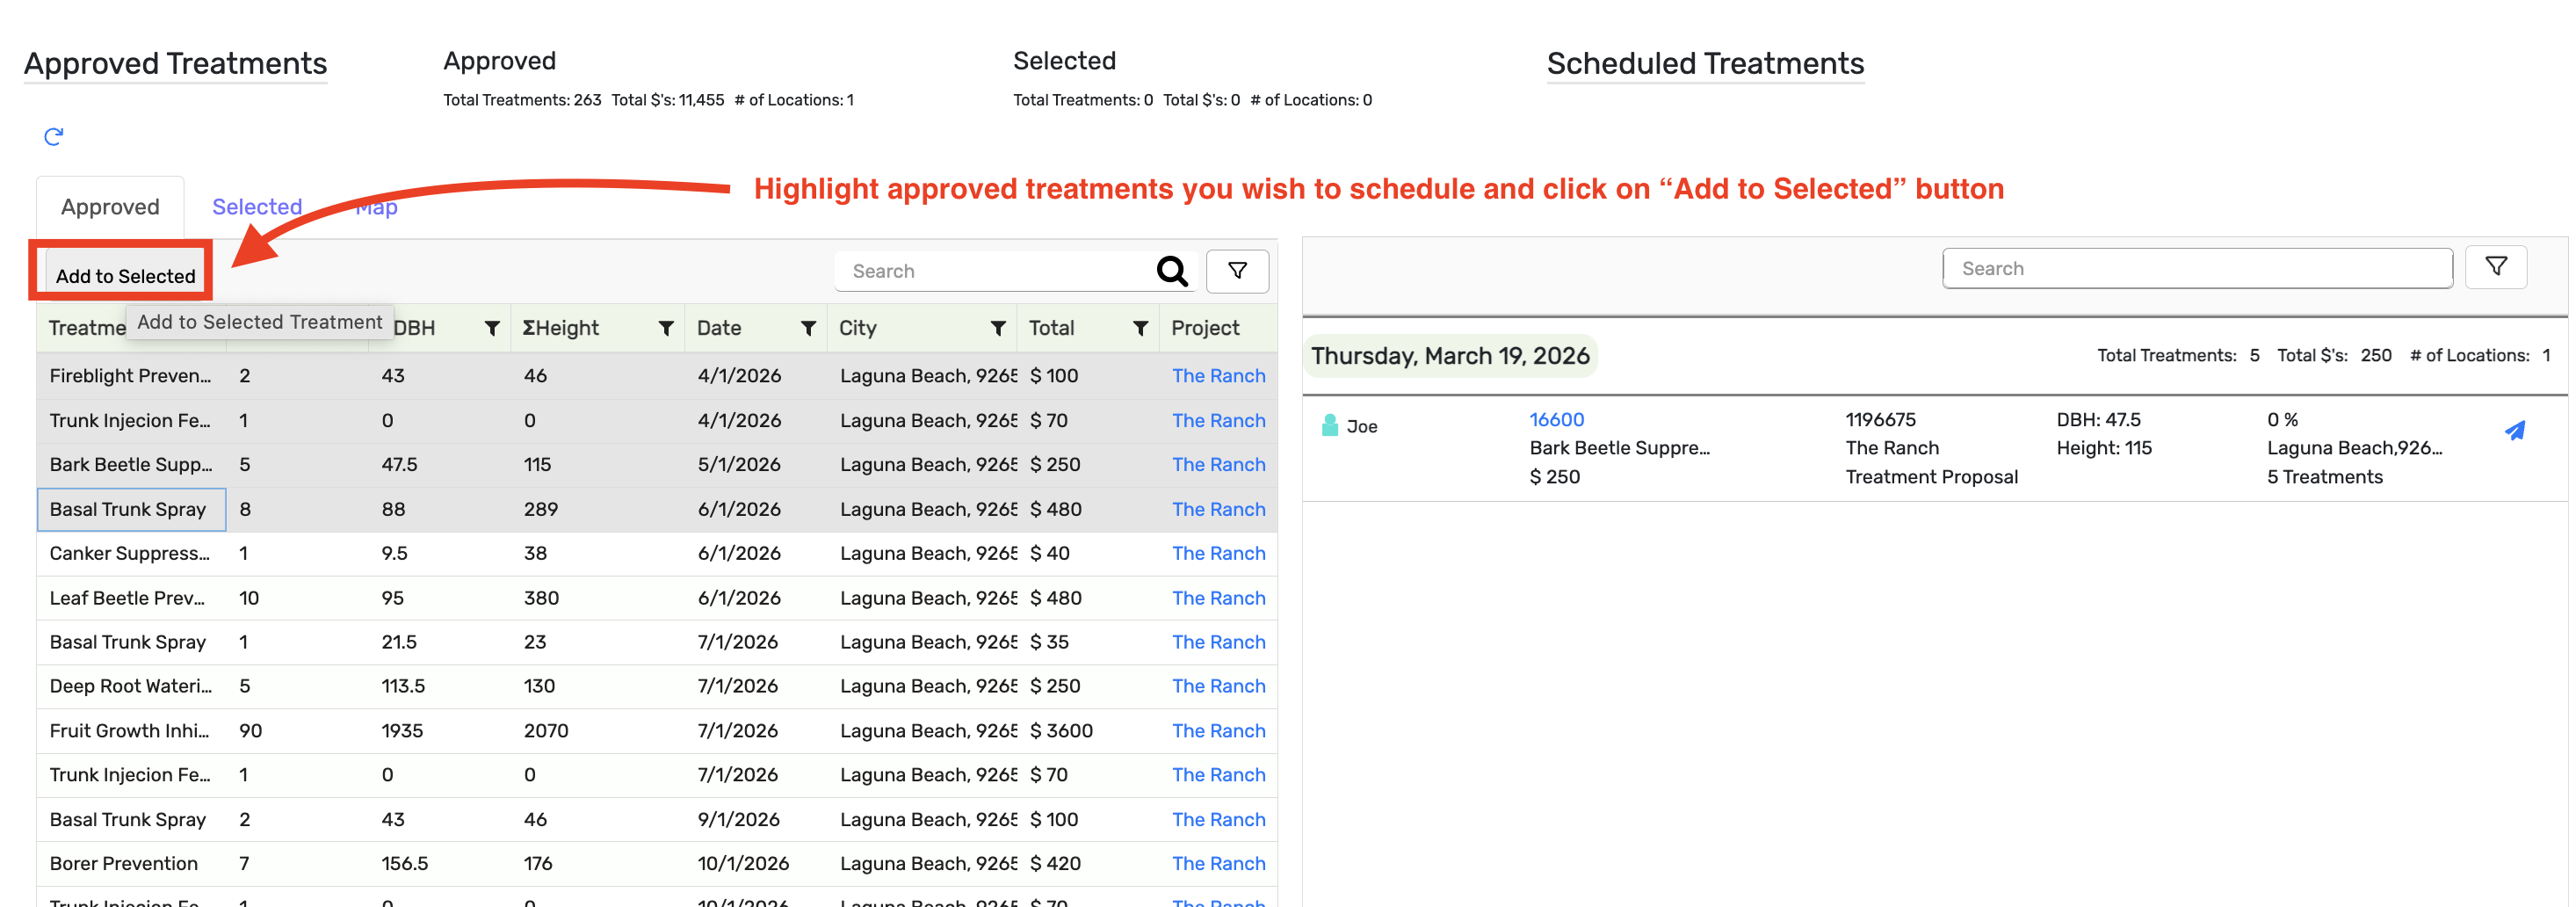Open The Ranch project from the Bark Beetle row
This screenshot has height=907, width=2576.
1218,464
